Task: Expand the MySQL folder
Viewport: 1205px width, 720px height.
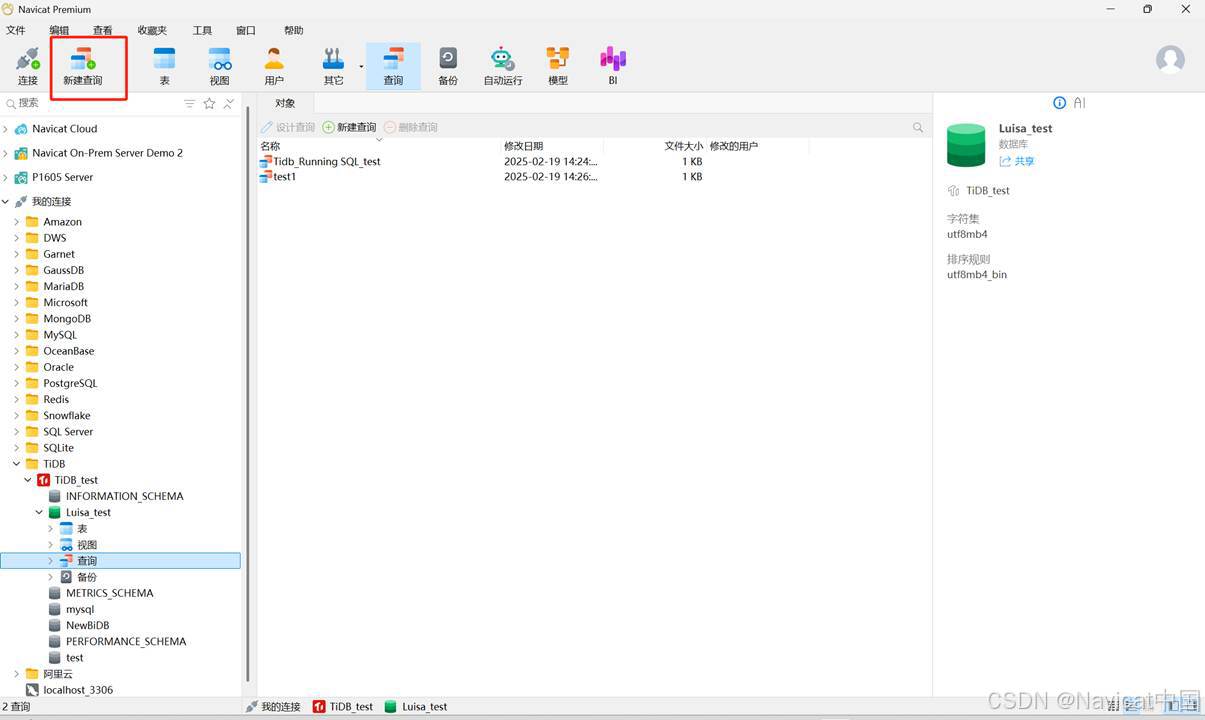Action: (17, 335)
